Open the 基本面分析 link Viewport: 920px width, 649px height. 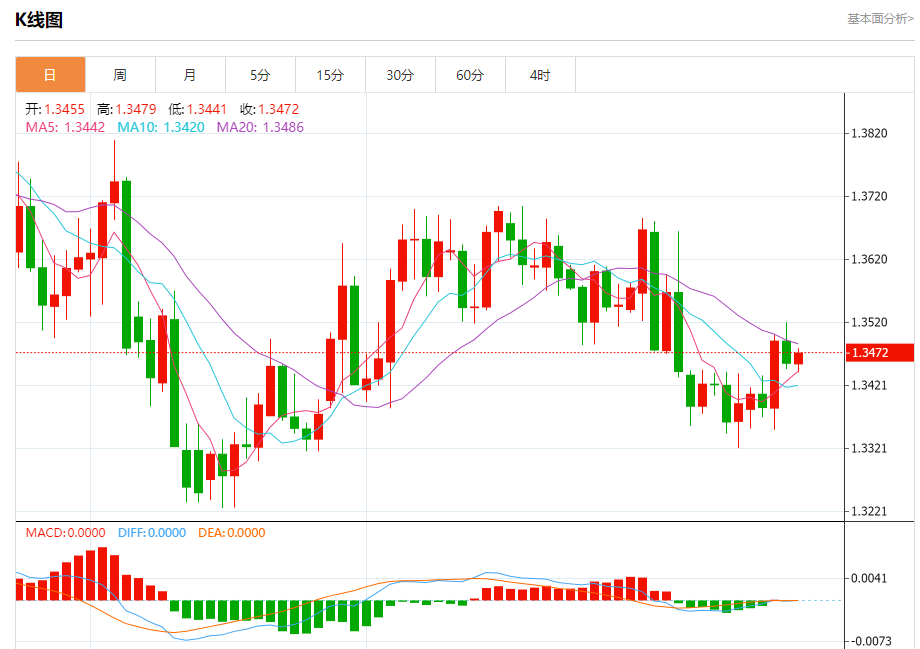(880, 19)
